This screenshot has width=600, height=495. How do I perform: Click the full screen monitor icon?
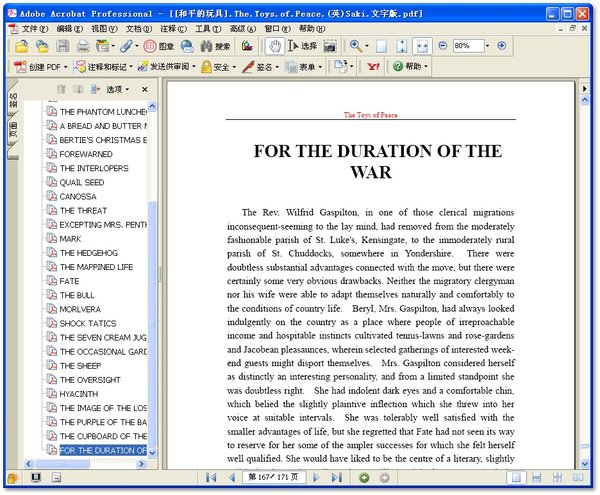tap(36, 477)
